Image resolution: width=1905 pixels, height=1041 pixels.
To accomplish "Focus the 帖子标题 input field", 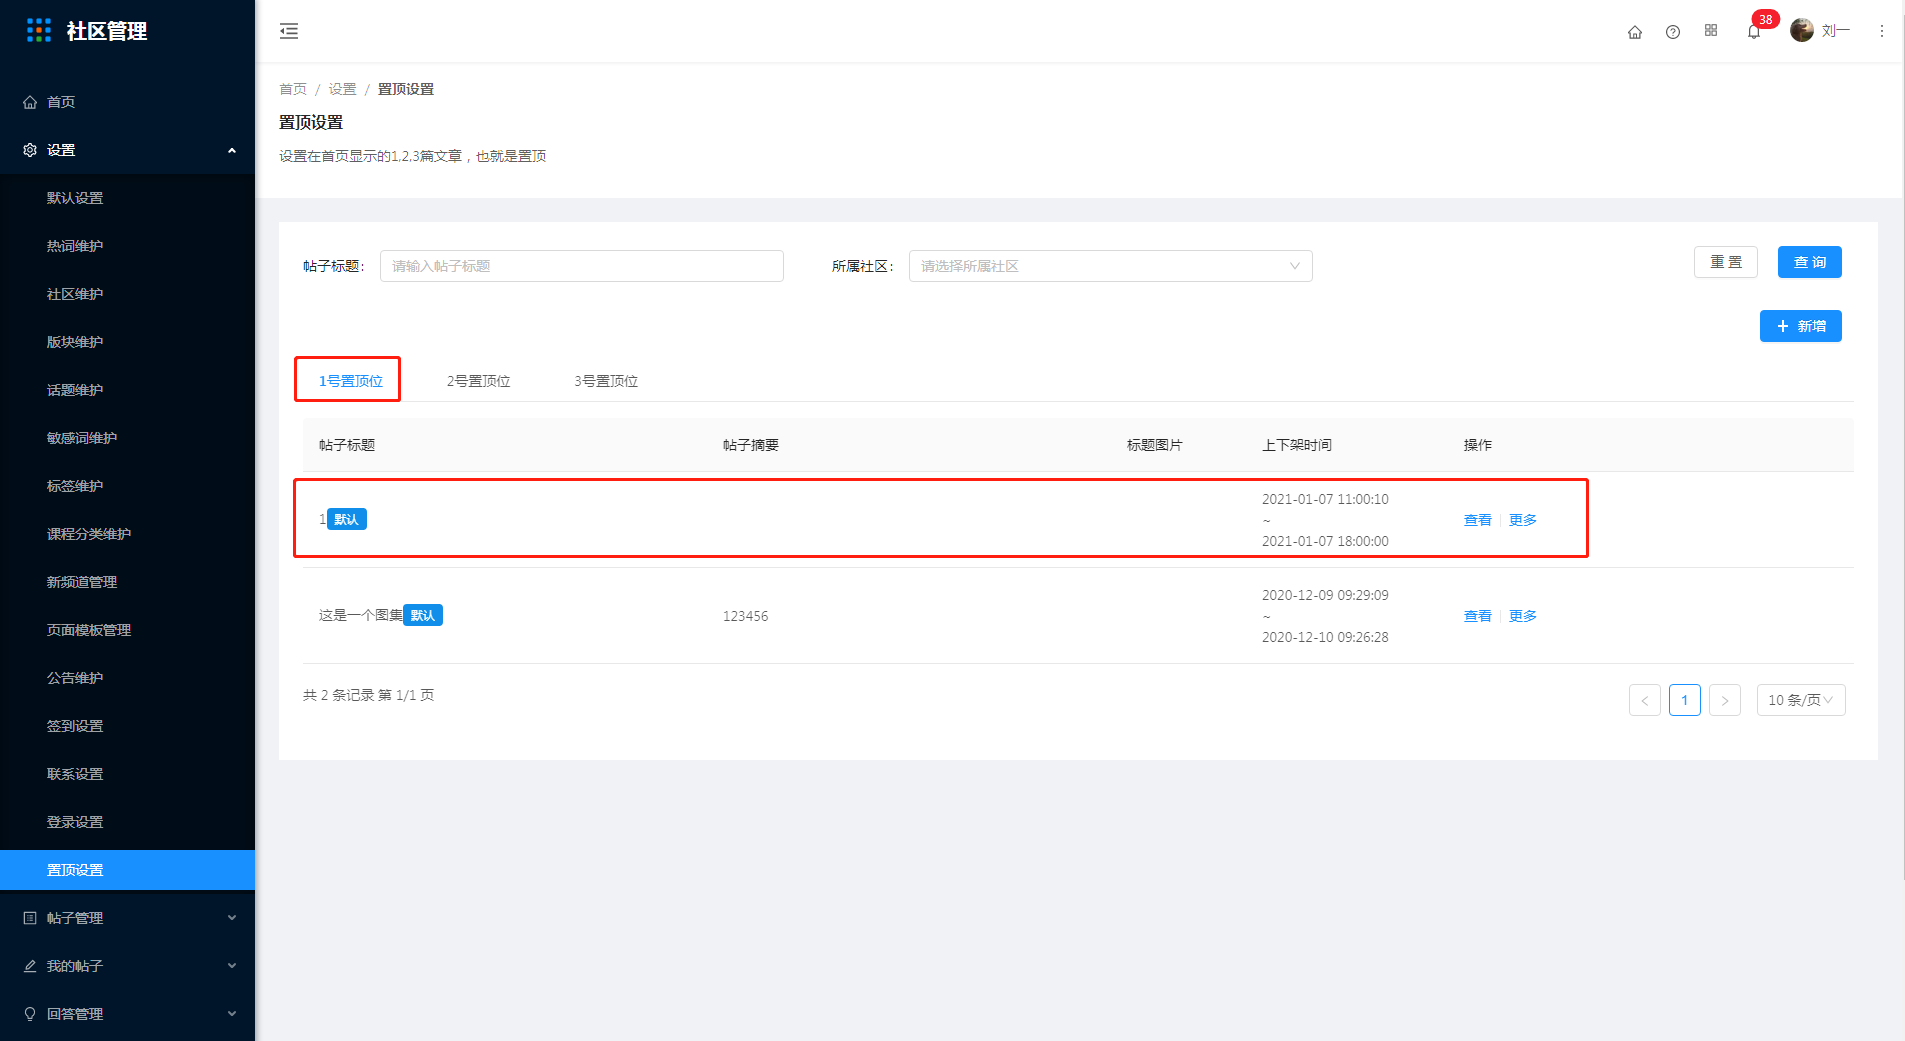I will 581,266.
